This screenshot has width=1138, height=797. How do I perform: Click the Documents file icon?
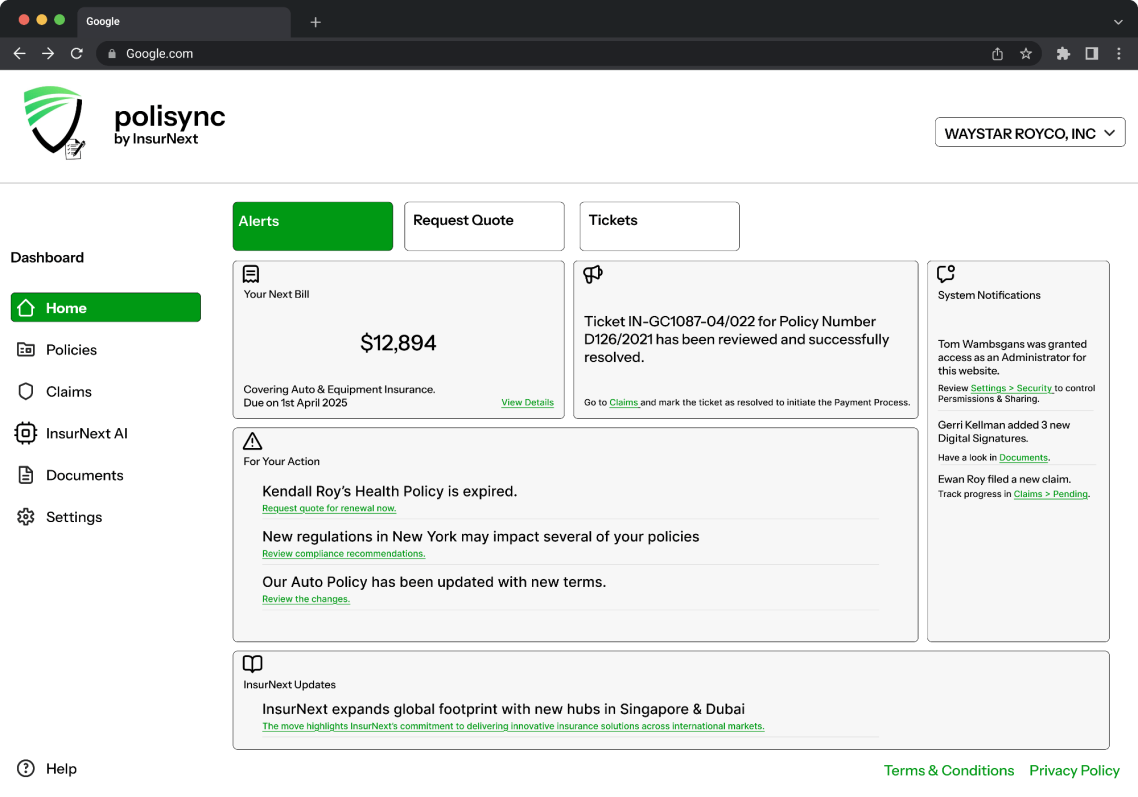[x=26, y=475]
